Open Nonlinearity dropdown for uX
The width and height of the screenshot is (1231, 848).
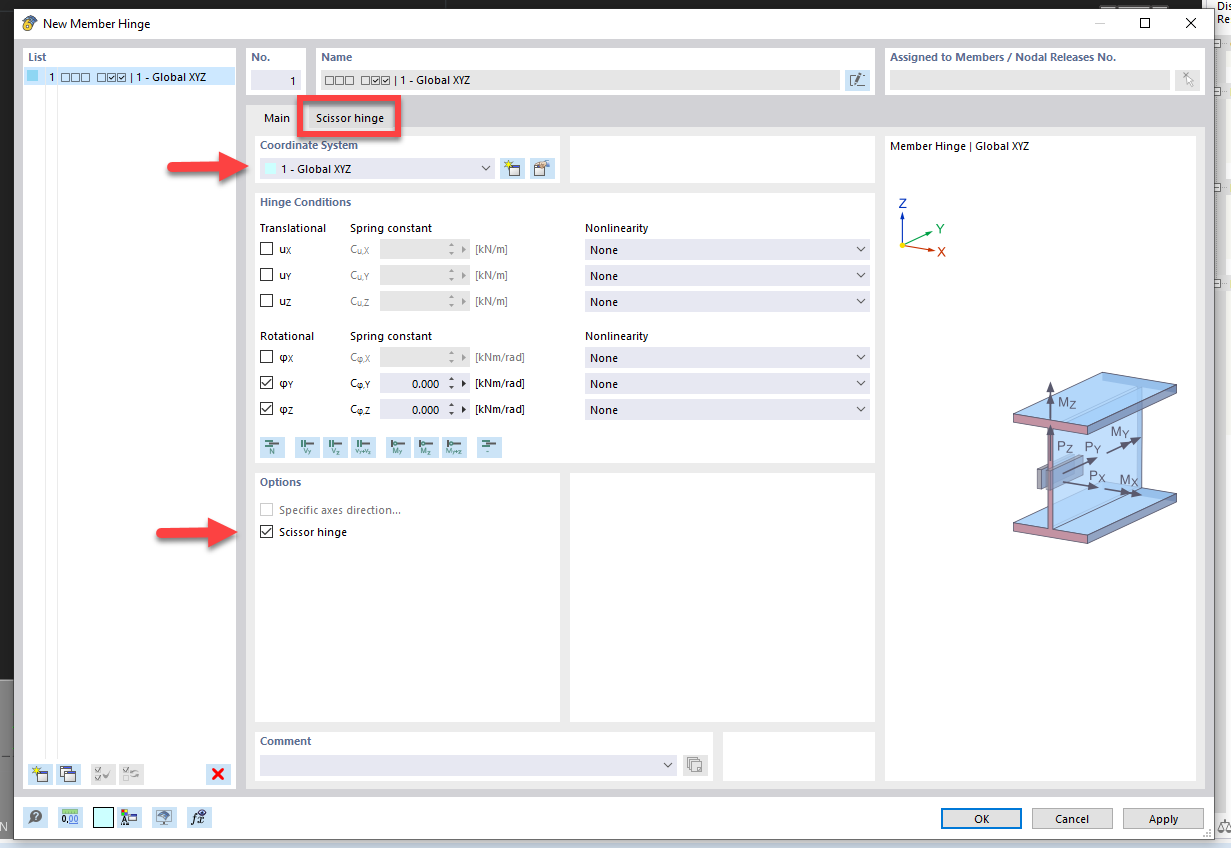tap(727, 250)
